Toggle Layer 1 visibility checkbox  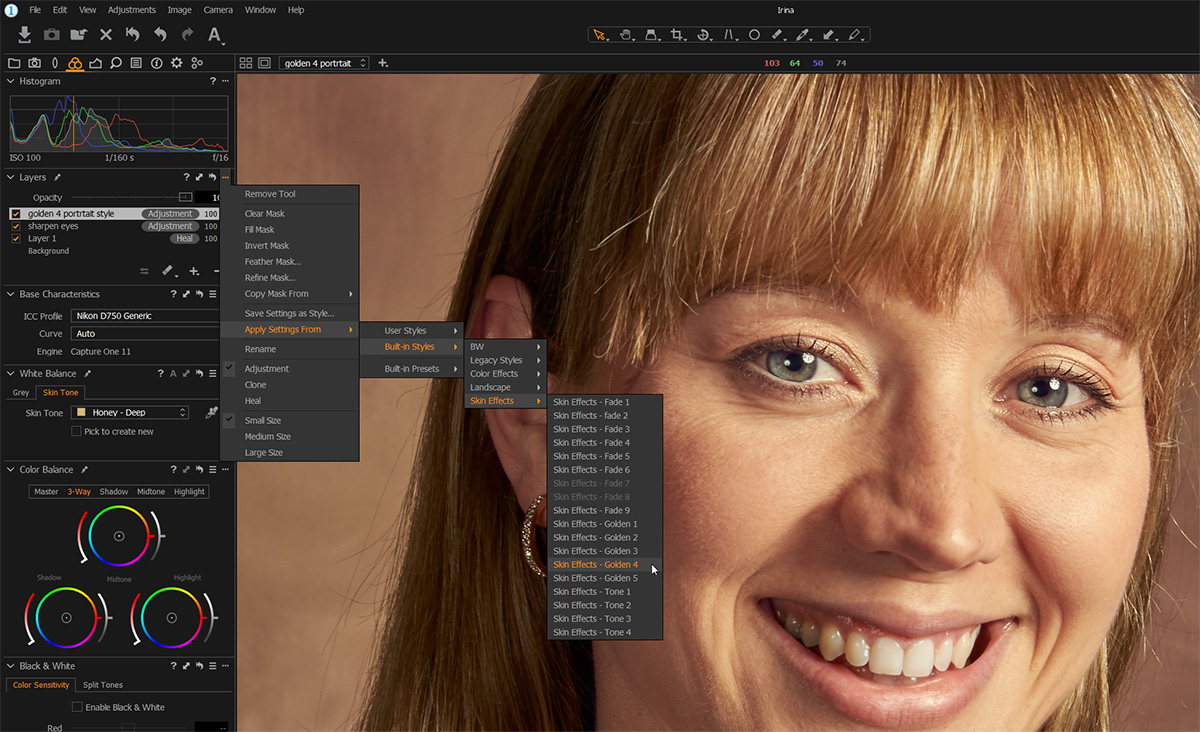click(x=16, y=239)
